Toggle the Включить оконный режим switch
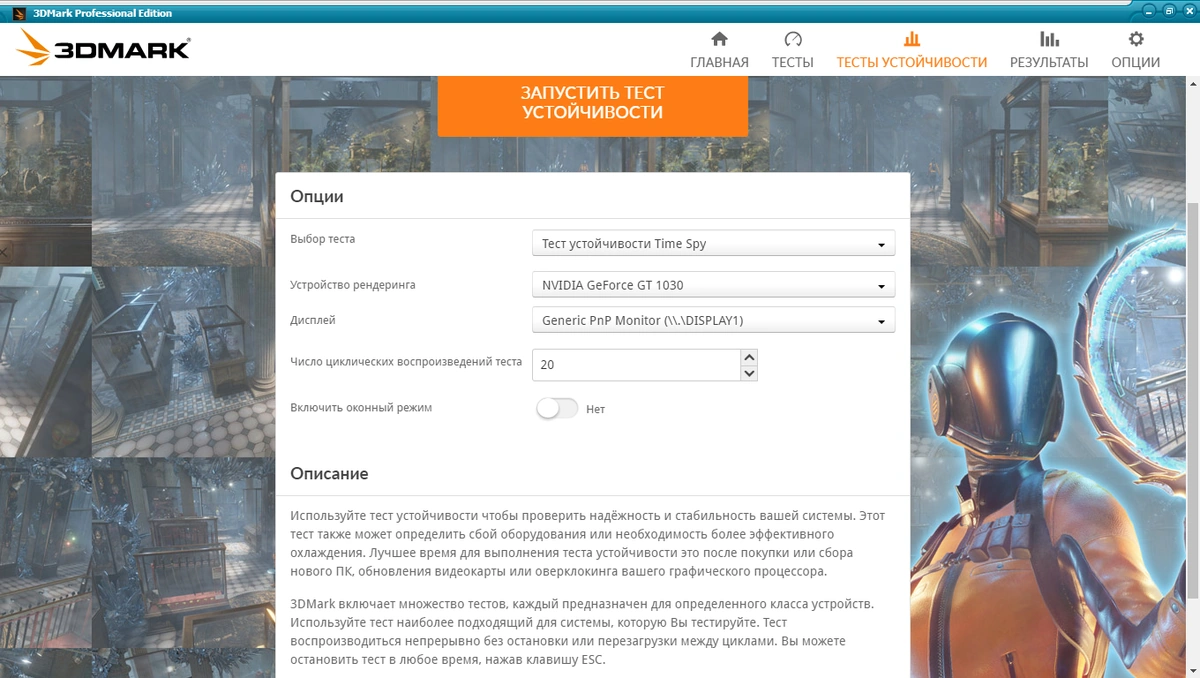Image resolution: width=1200 pixels, height=678 pixels. (557, 408)
